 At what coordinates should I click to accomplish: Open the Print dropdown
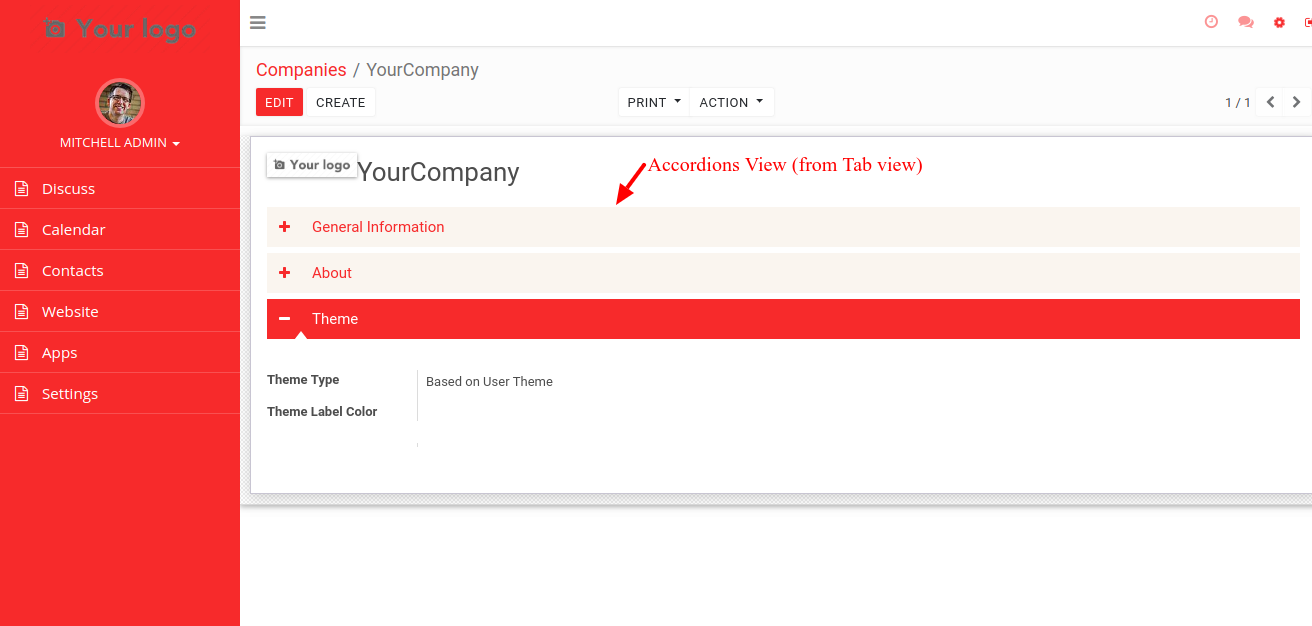tap(654, 102)
